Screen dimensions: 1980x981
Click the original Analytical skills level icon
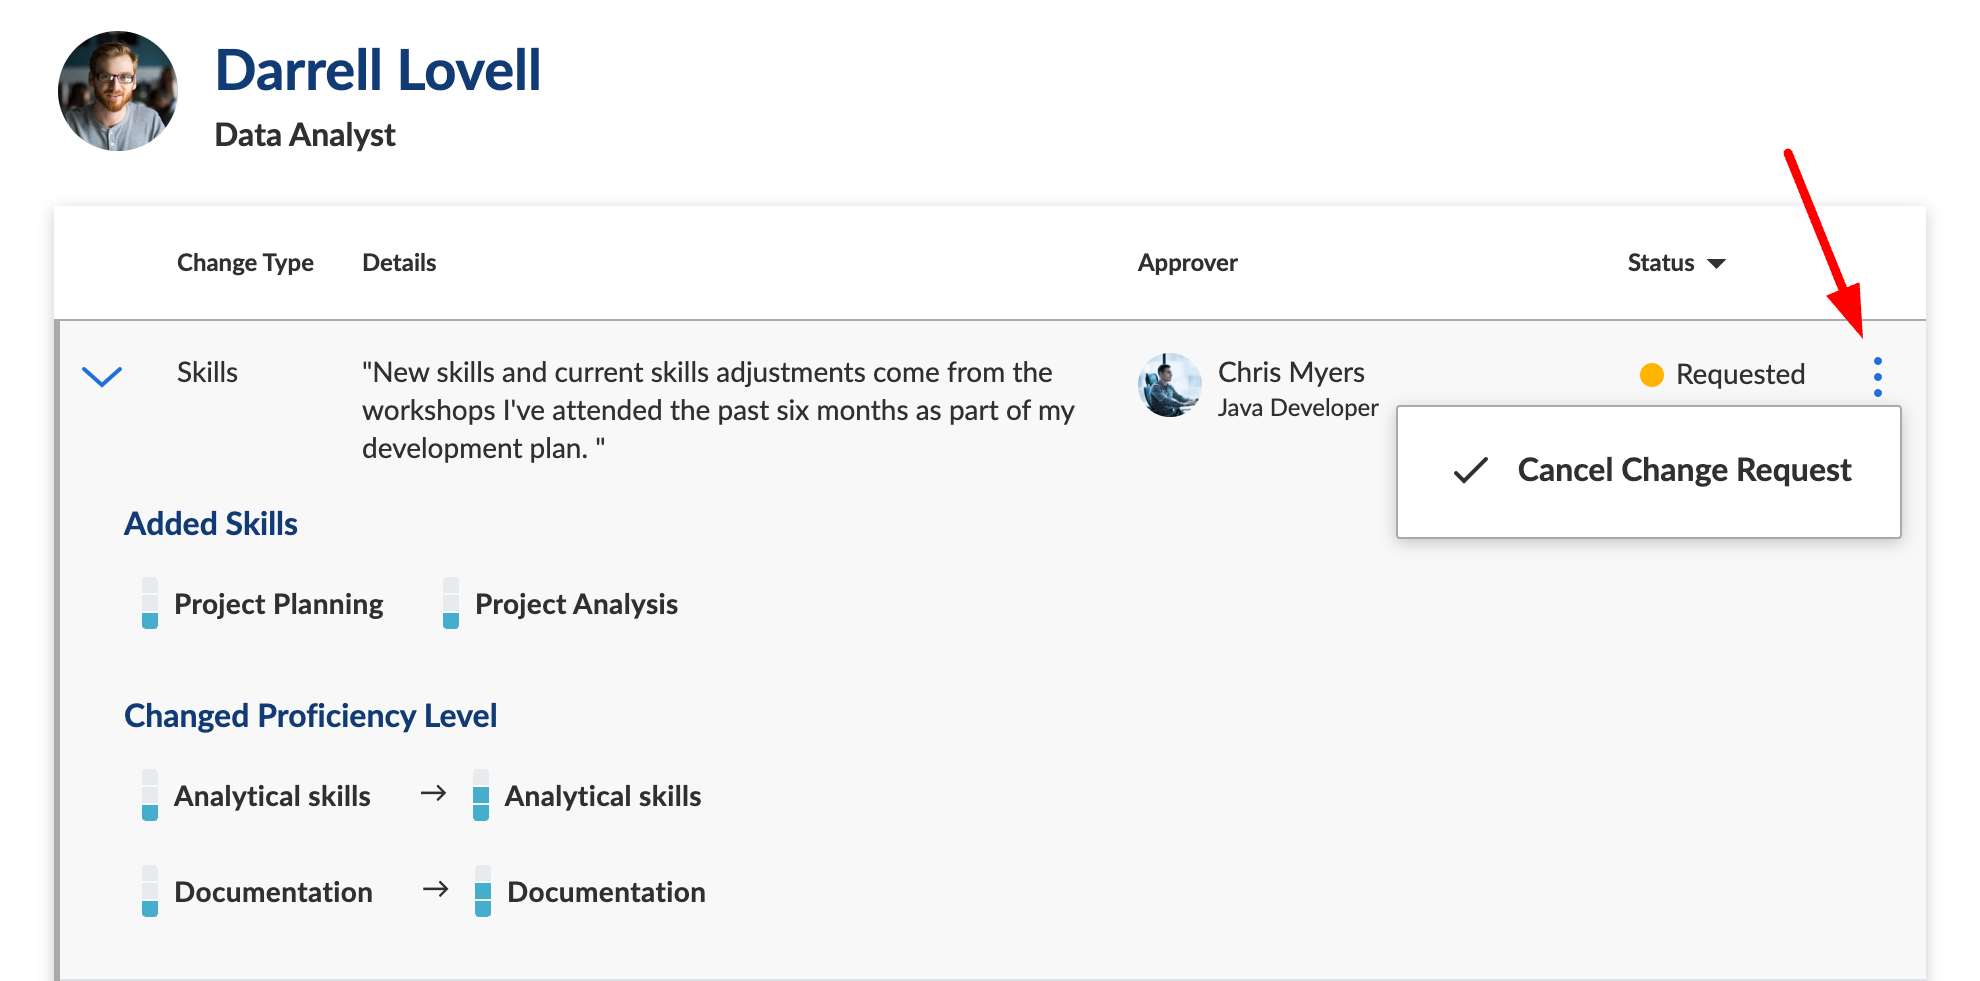coord(150,795)
